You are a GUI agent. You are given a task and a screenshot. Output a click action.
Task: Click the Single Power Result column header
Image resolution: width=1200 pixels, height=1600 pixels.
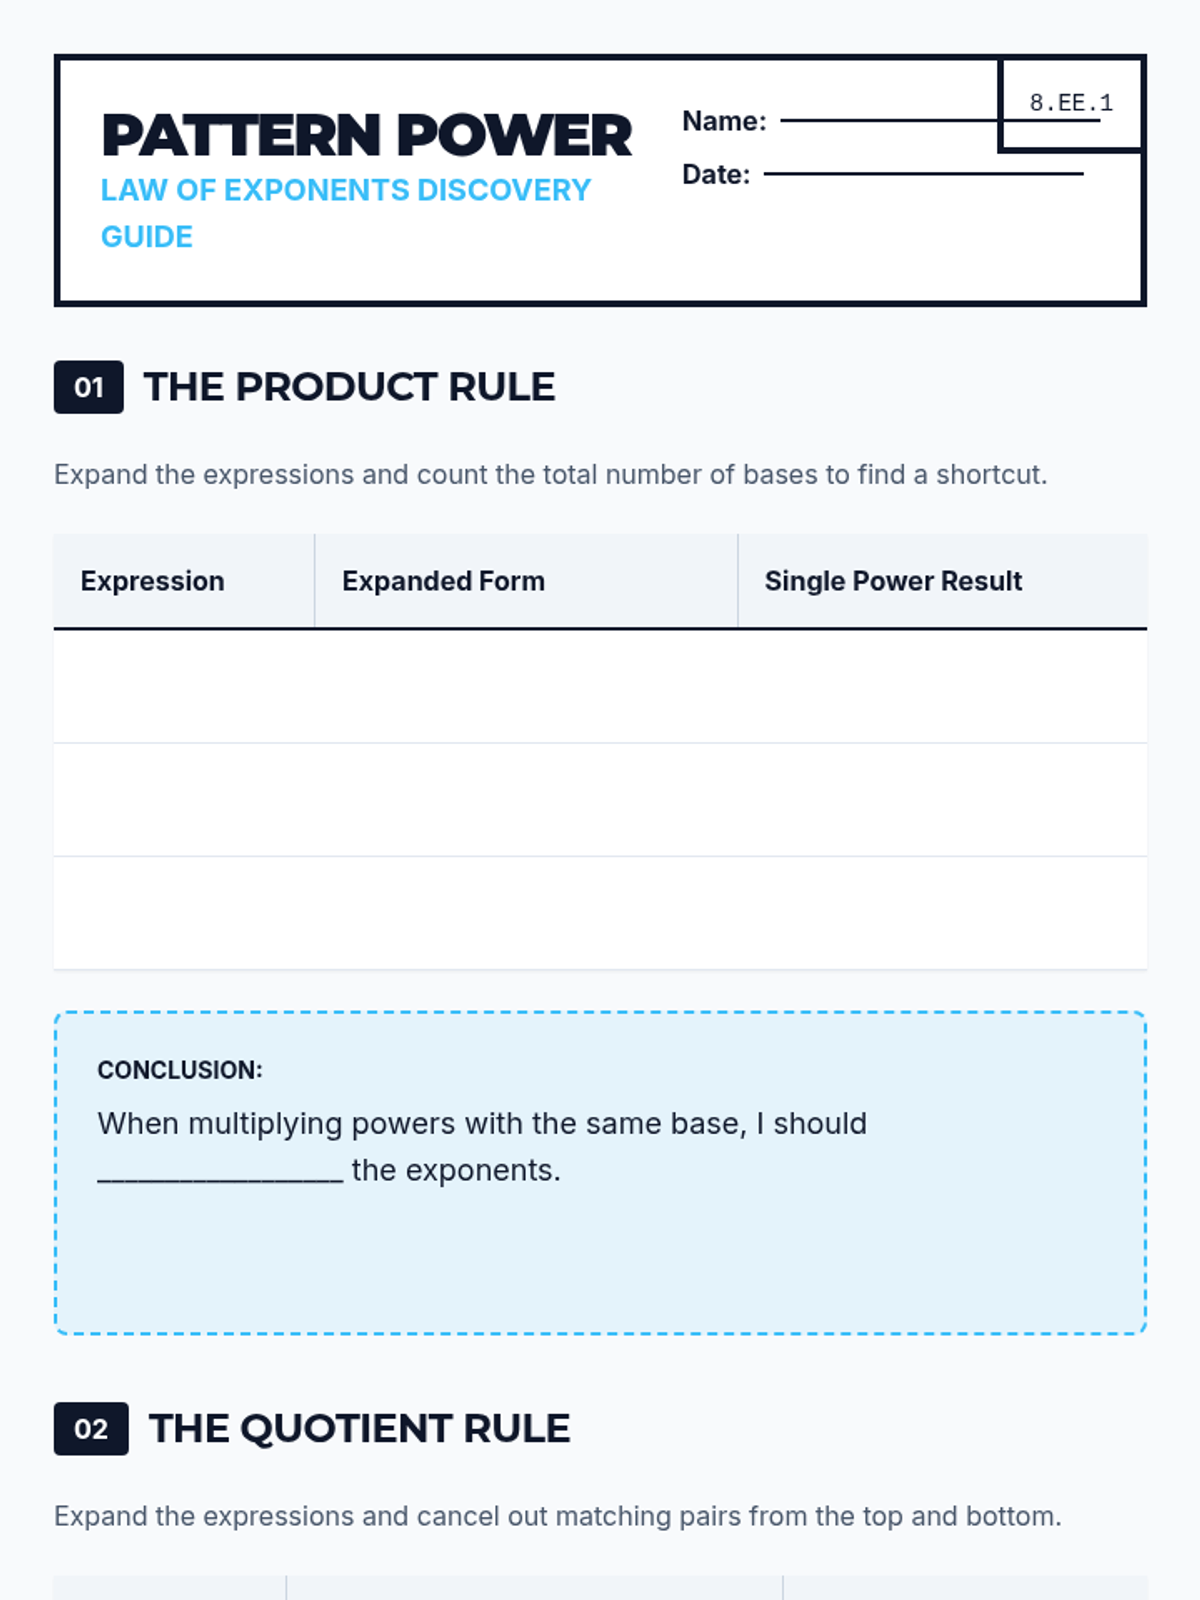pyautogui.click(x=893, y=581)
